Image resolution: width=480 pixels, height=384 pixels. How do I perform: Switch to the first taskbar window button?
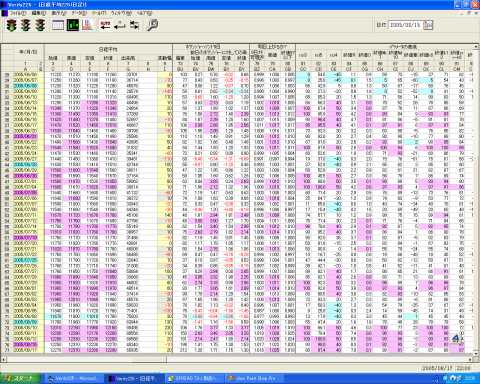pyautogui.click(x=73, y=379)
